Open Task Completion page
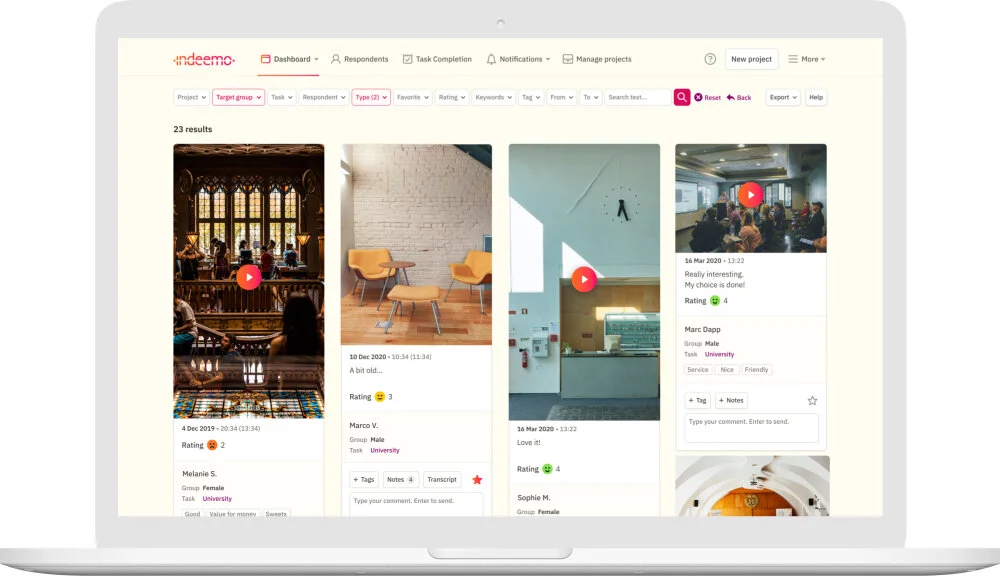 click(437, 59)
